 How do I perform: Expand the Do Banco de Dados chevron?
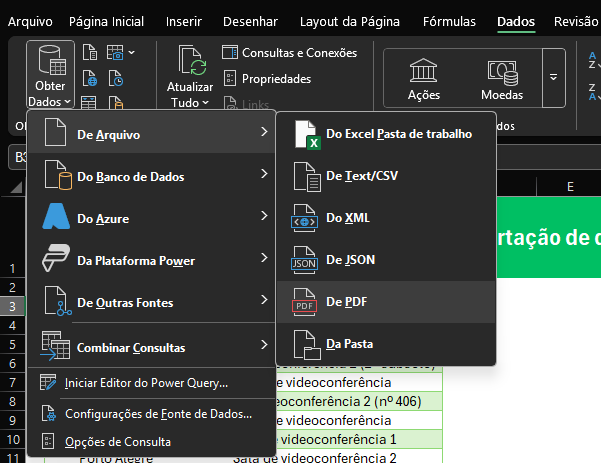264,174
